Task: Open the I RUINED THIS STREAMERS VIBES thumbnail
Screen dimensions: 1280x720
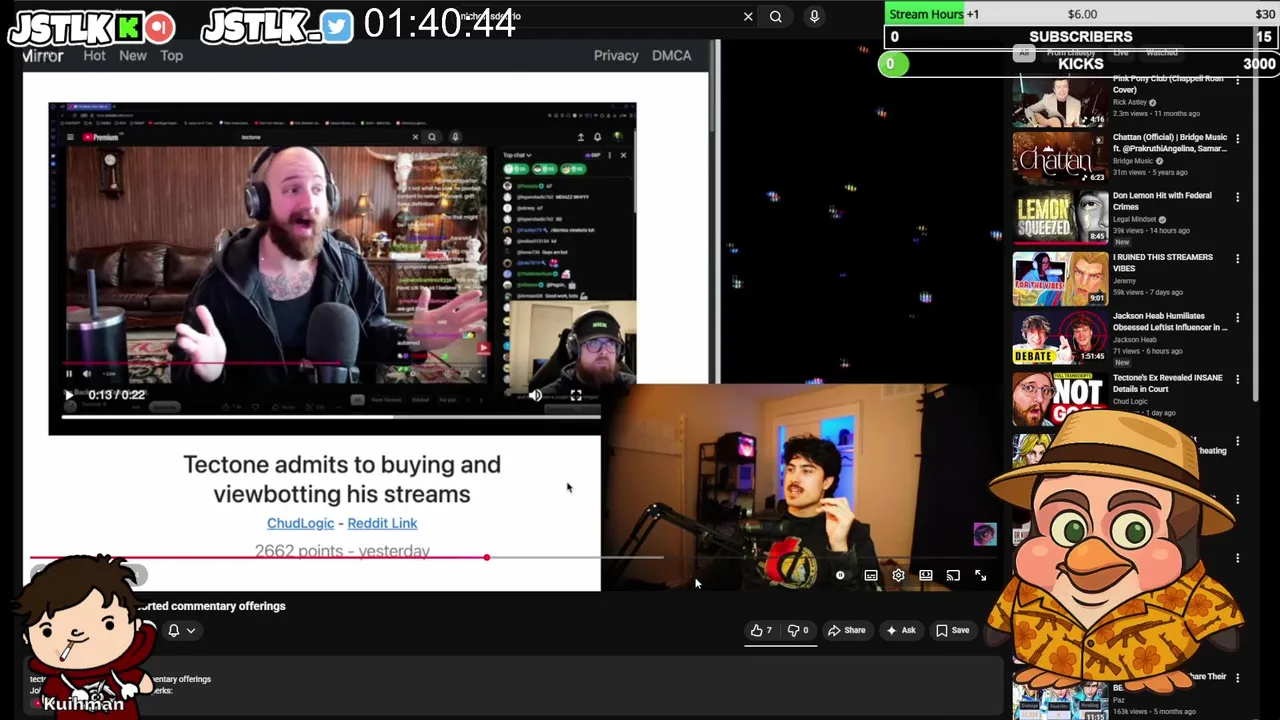Action: click(1060, 278)
